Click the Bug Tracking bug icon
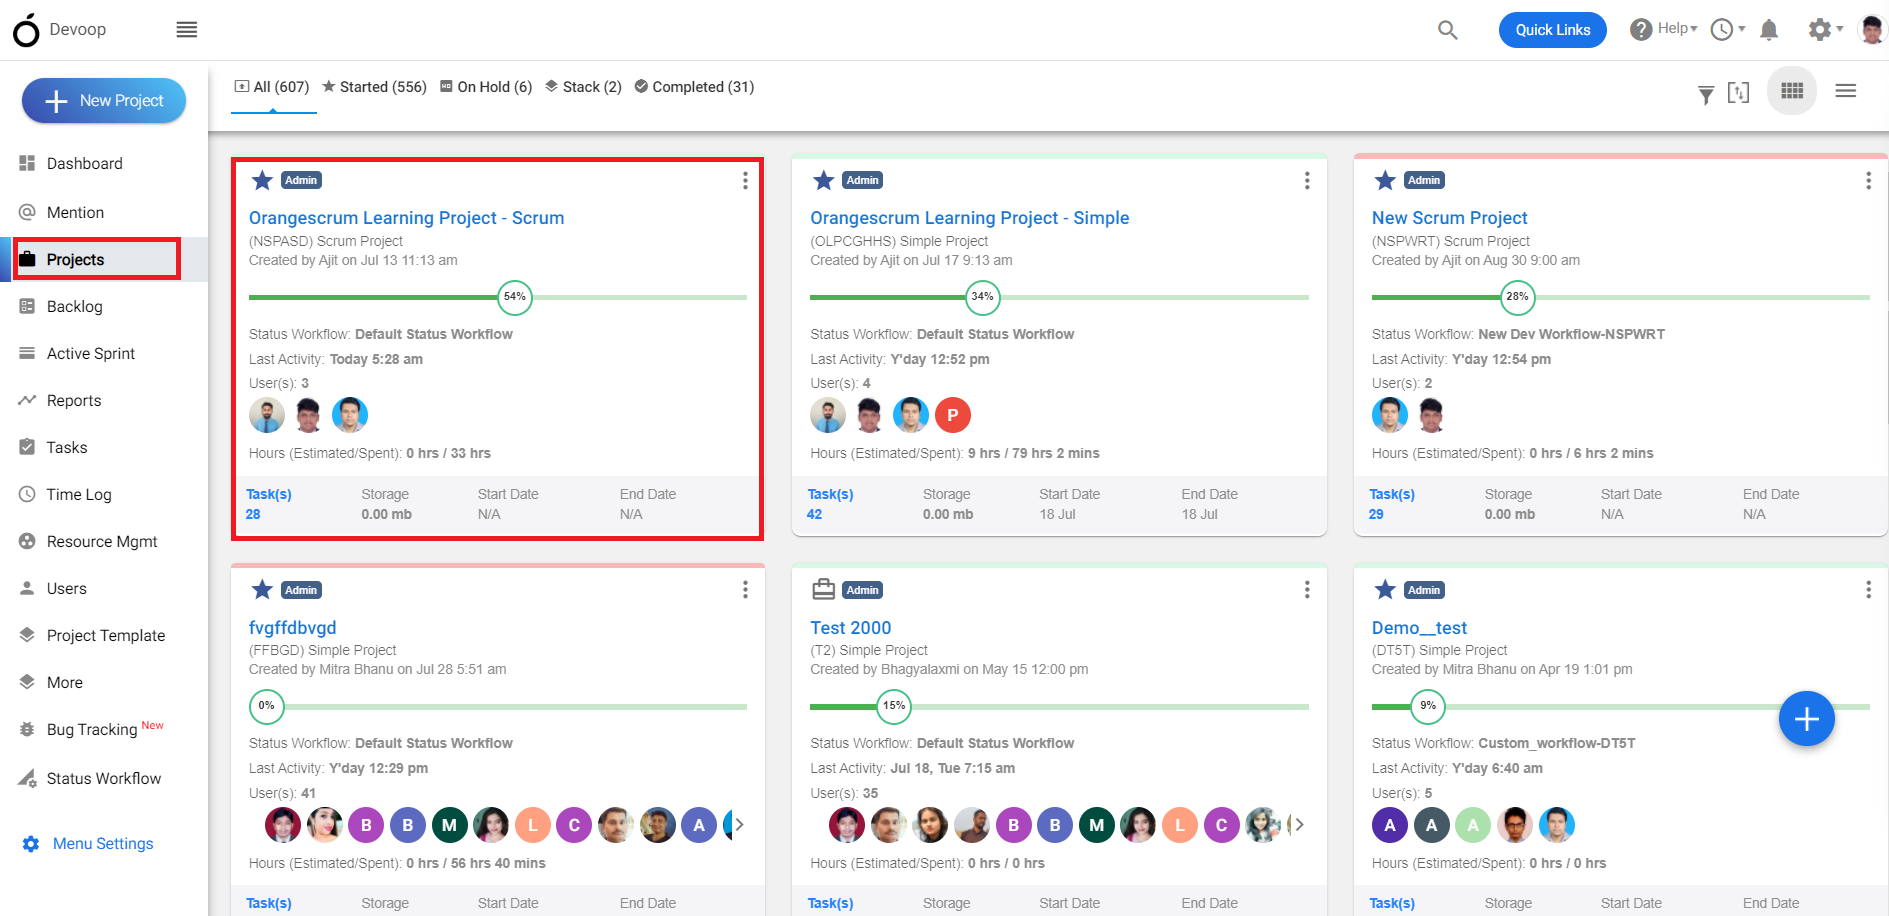1889x916 pixels. click(x=27, y=730)
